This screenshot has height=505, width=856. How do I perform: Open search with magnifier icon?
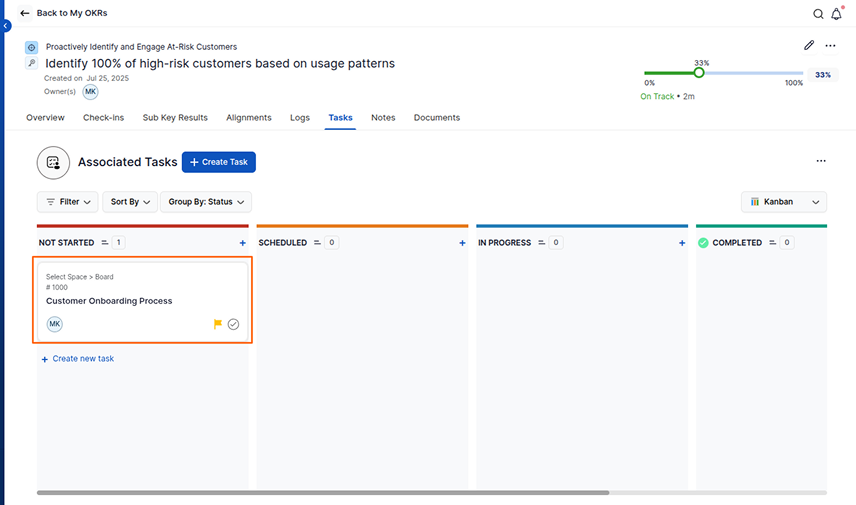click(x=818, y=14)
